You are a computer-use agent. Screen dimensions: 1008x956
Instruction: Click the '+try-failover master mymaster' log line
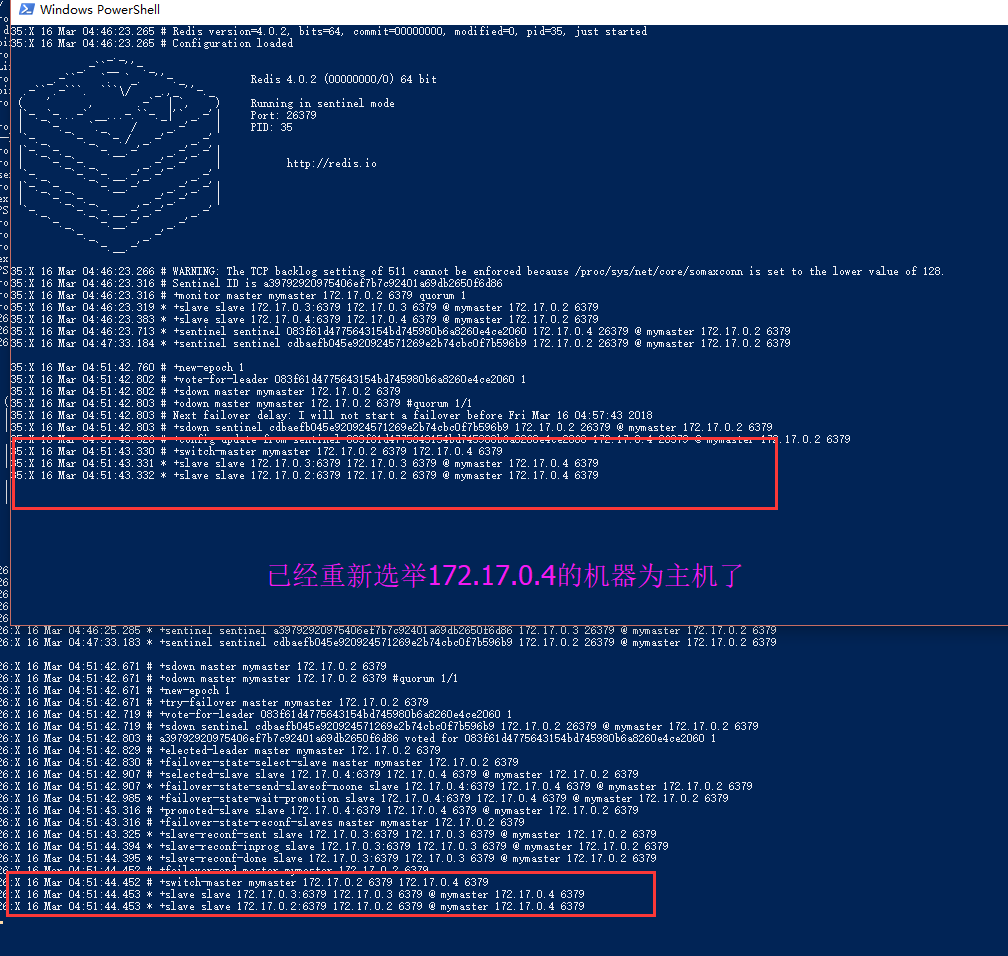(214, 702)
